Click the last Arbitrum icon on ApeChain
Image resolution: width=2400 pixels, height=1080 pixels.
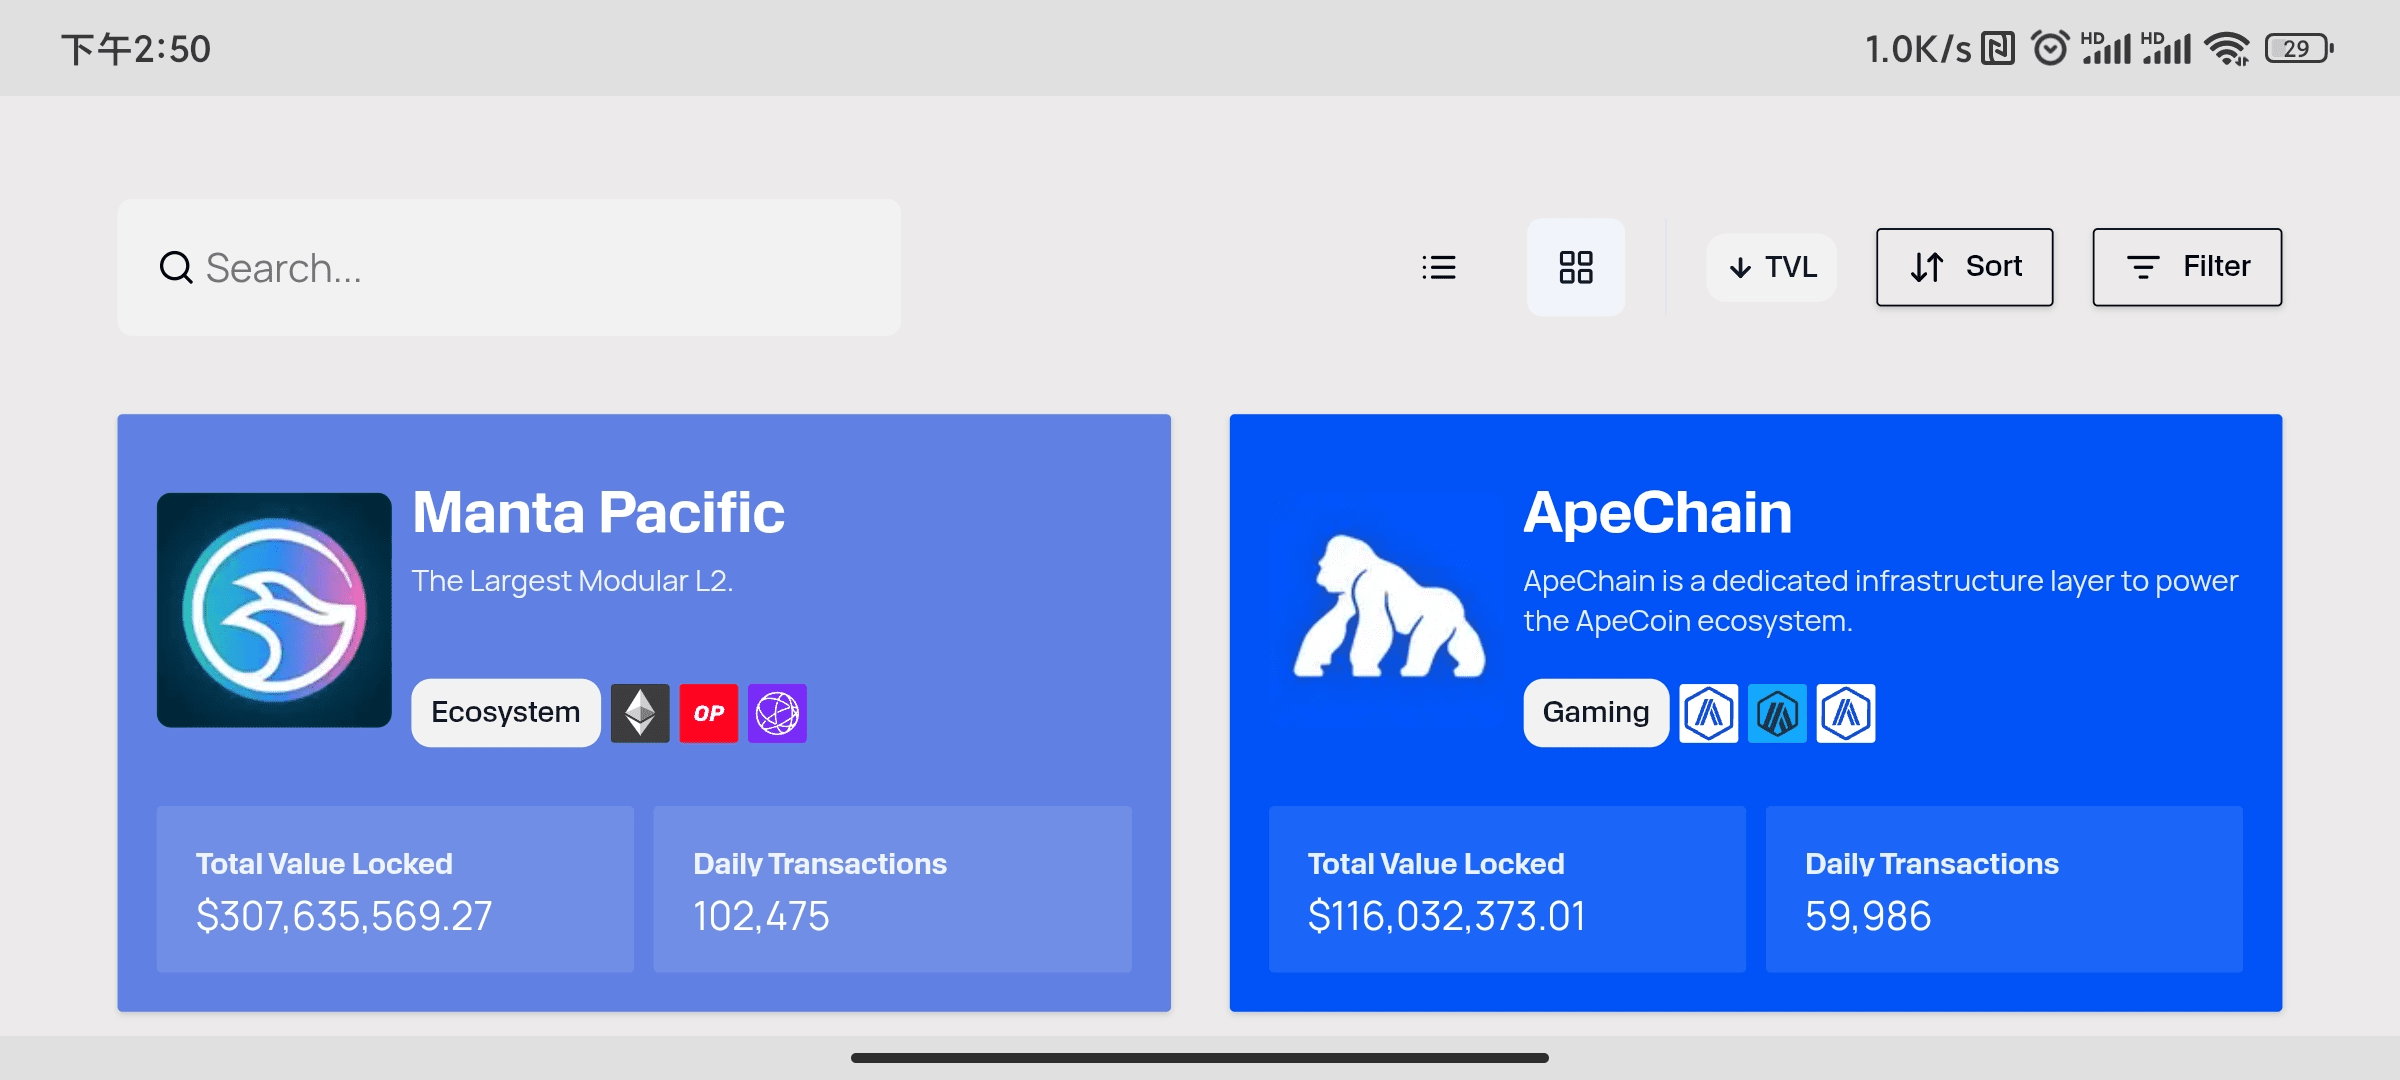point(1846,713)
